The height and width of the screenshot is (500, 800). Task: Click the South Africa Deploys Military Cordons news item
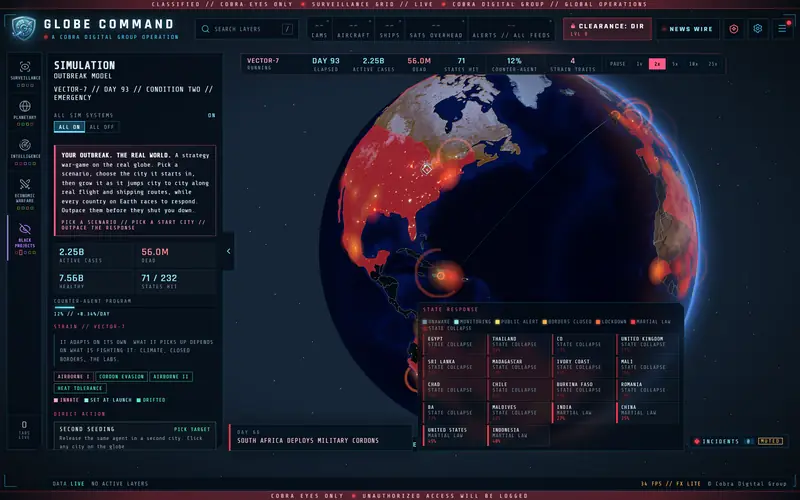[320, 437]
